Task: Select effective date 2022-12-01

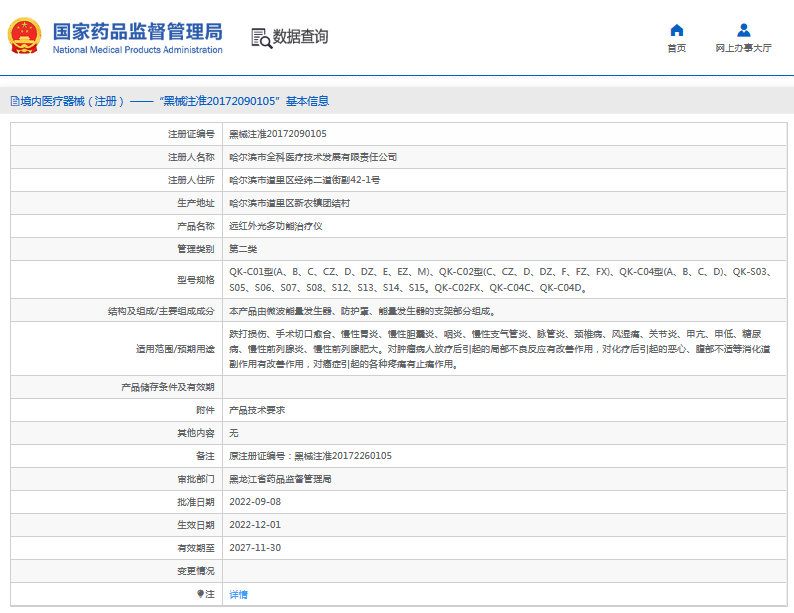Action: [x=255, y=525]
